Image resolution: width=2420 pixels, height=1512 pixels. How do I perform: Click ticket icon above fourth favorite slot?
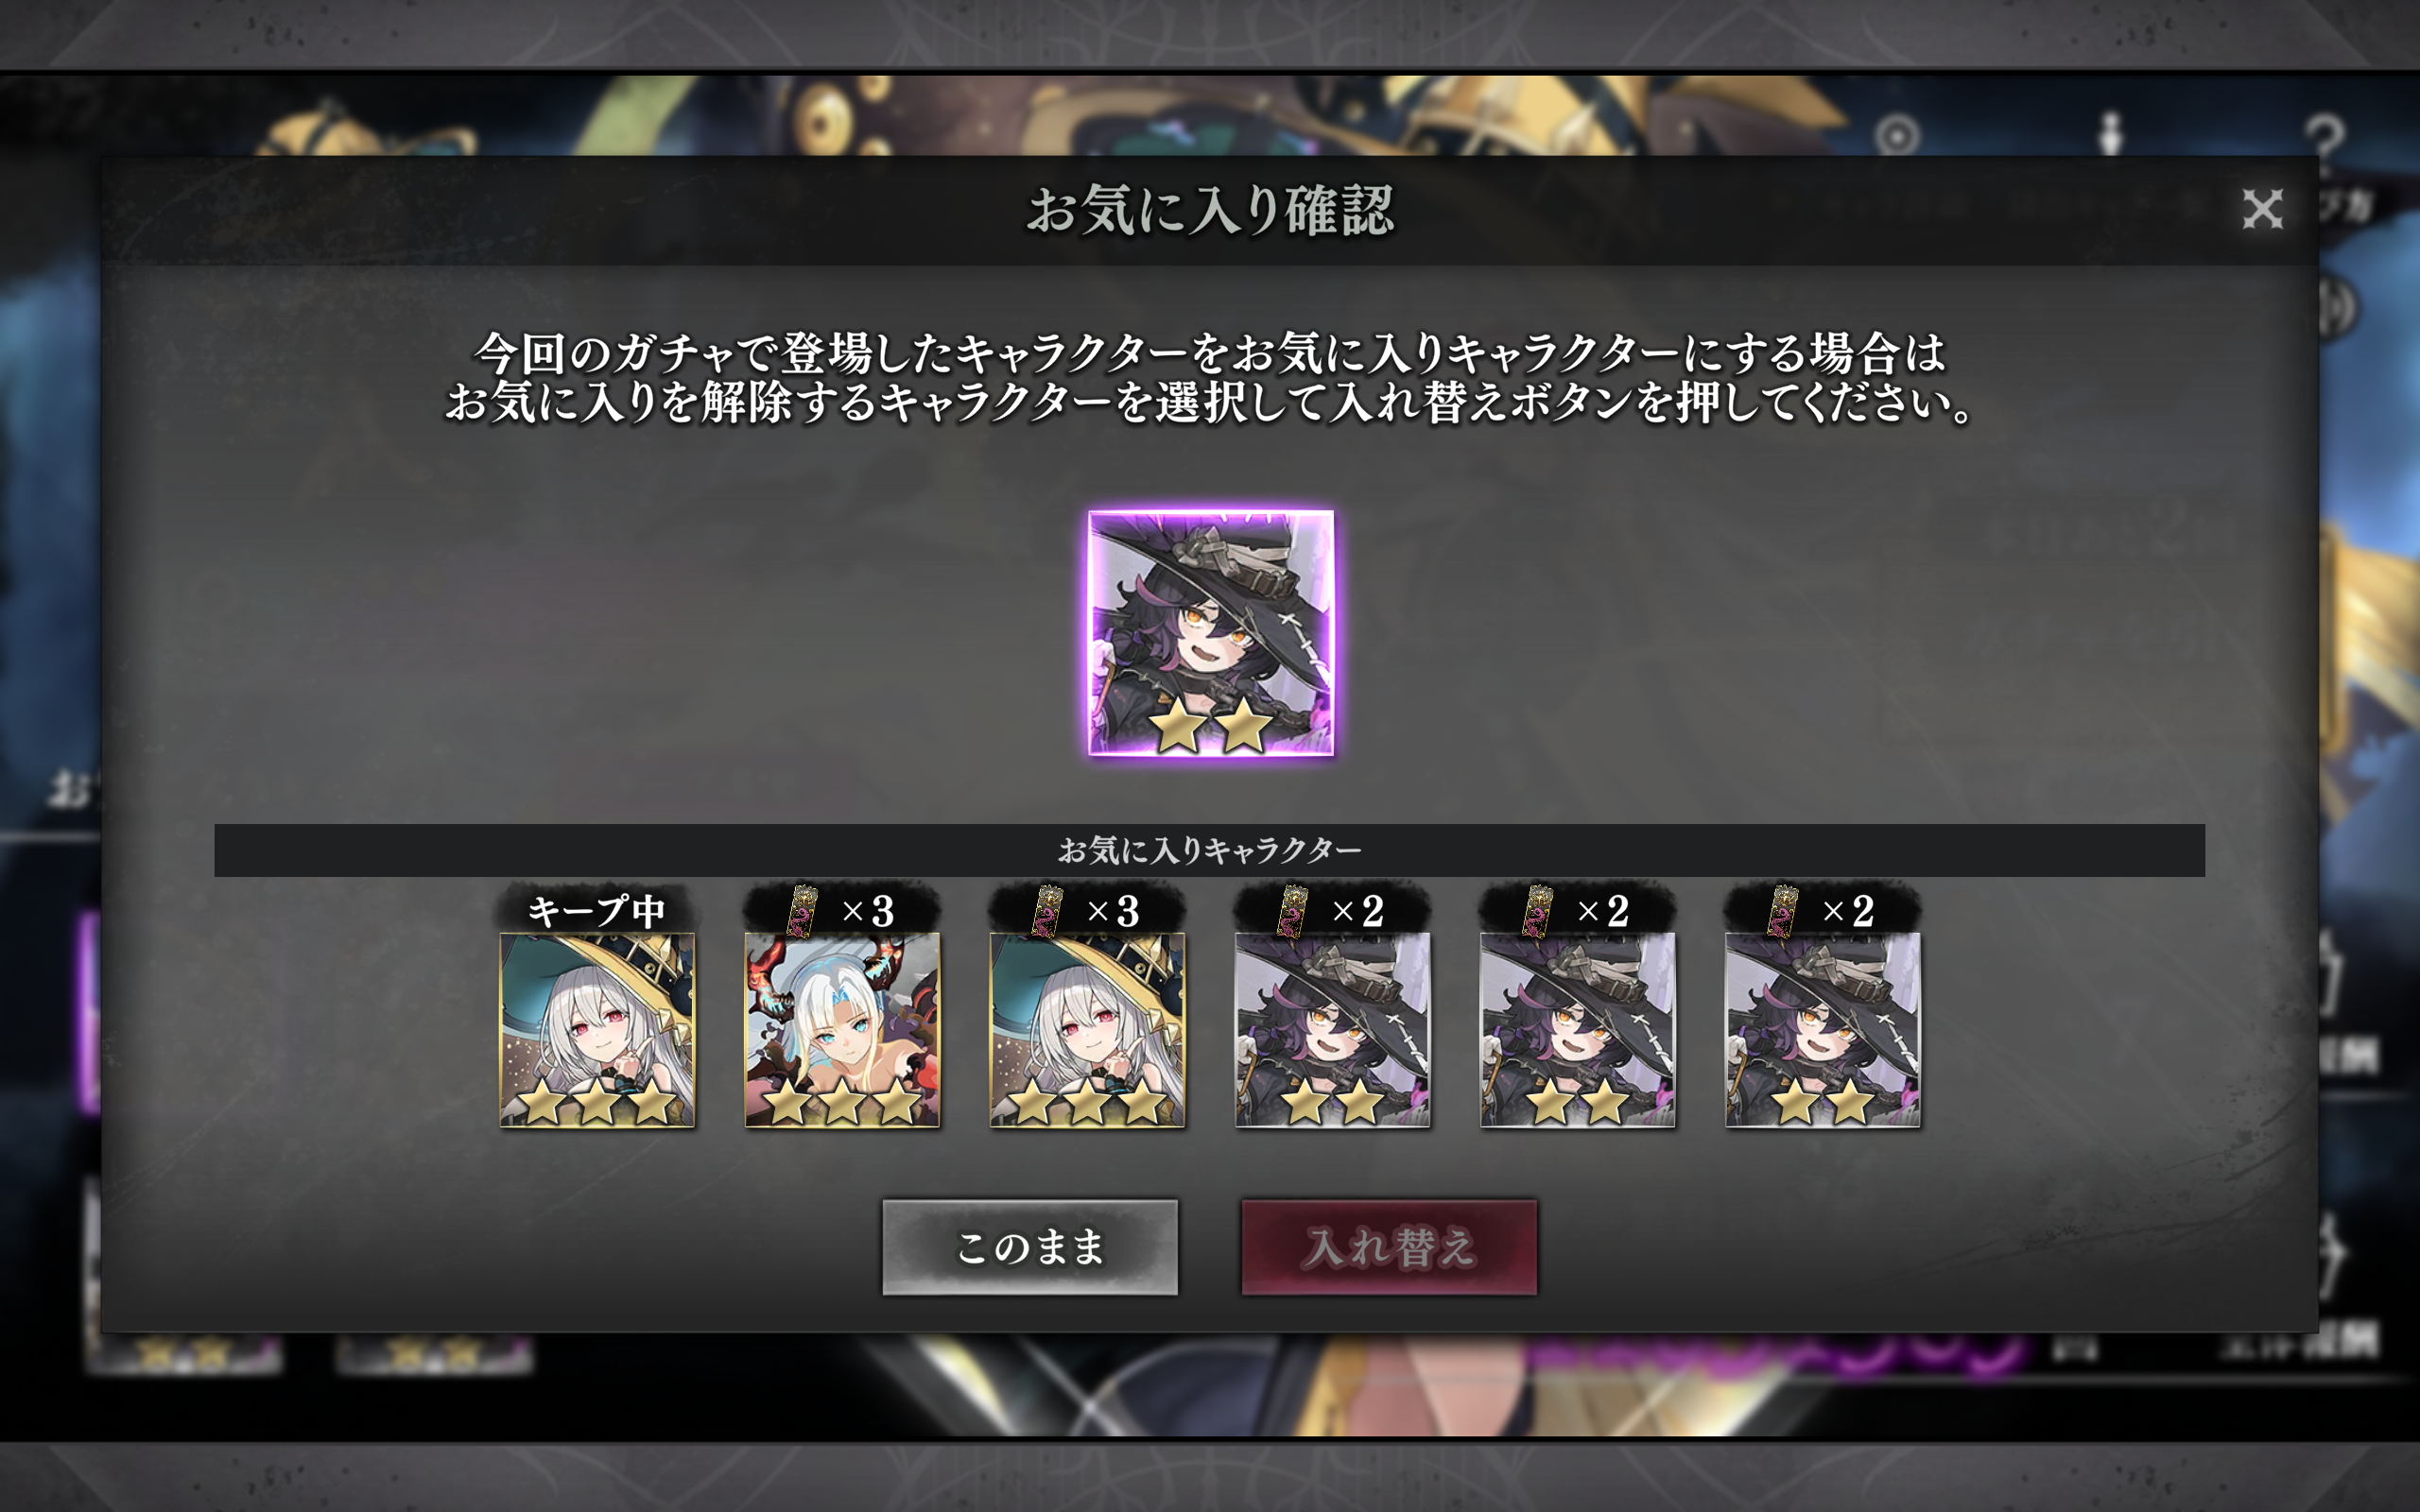point(1292,910)
